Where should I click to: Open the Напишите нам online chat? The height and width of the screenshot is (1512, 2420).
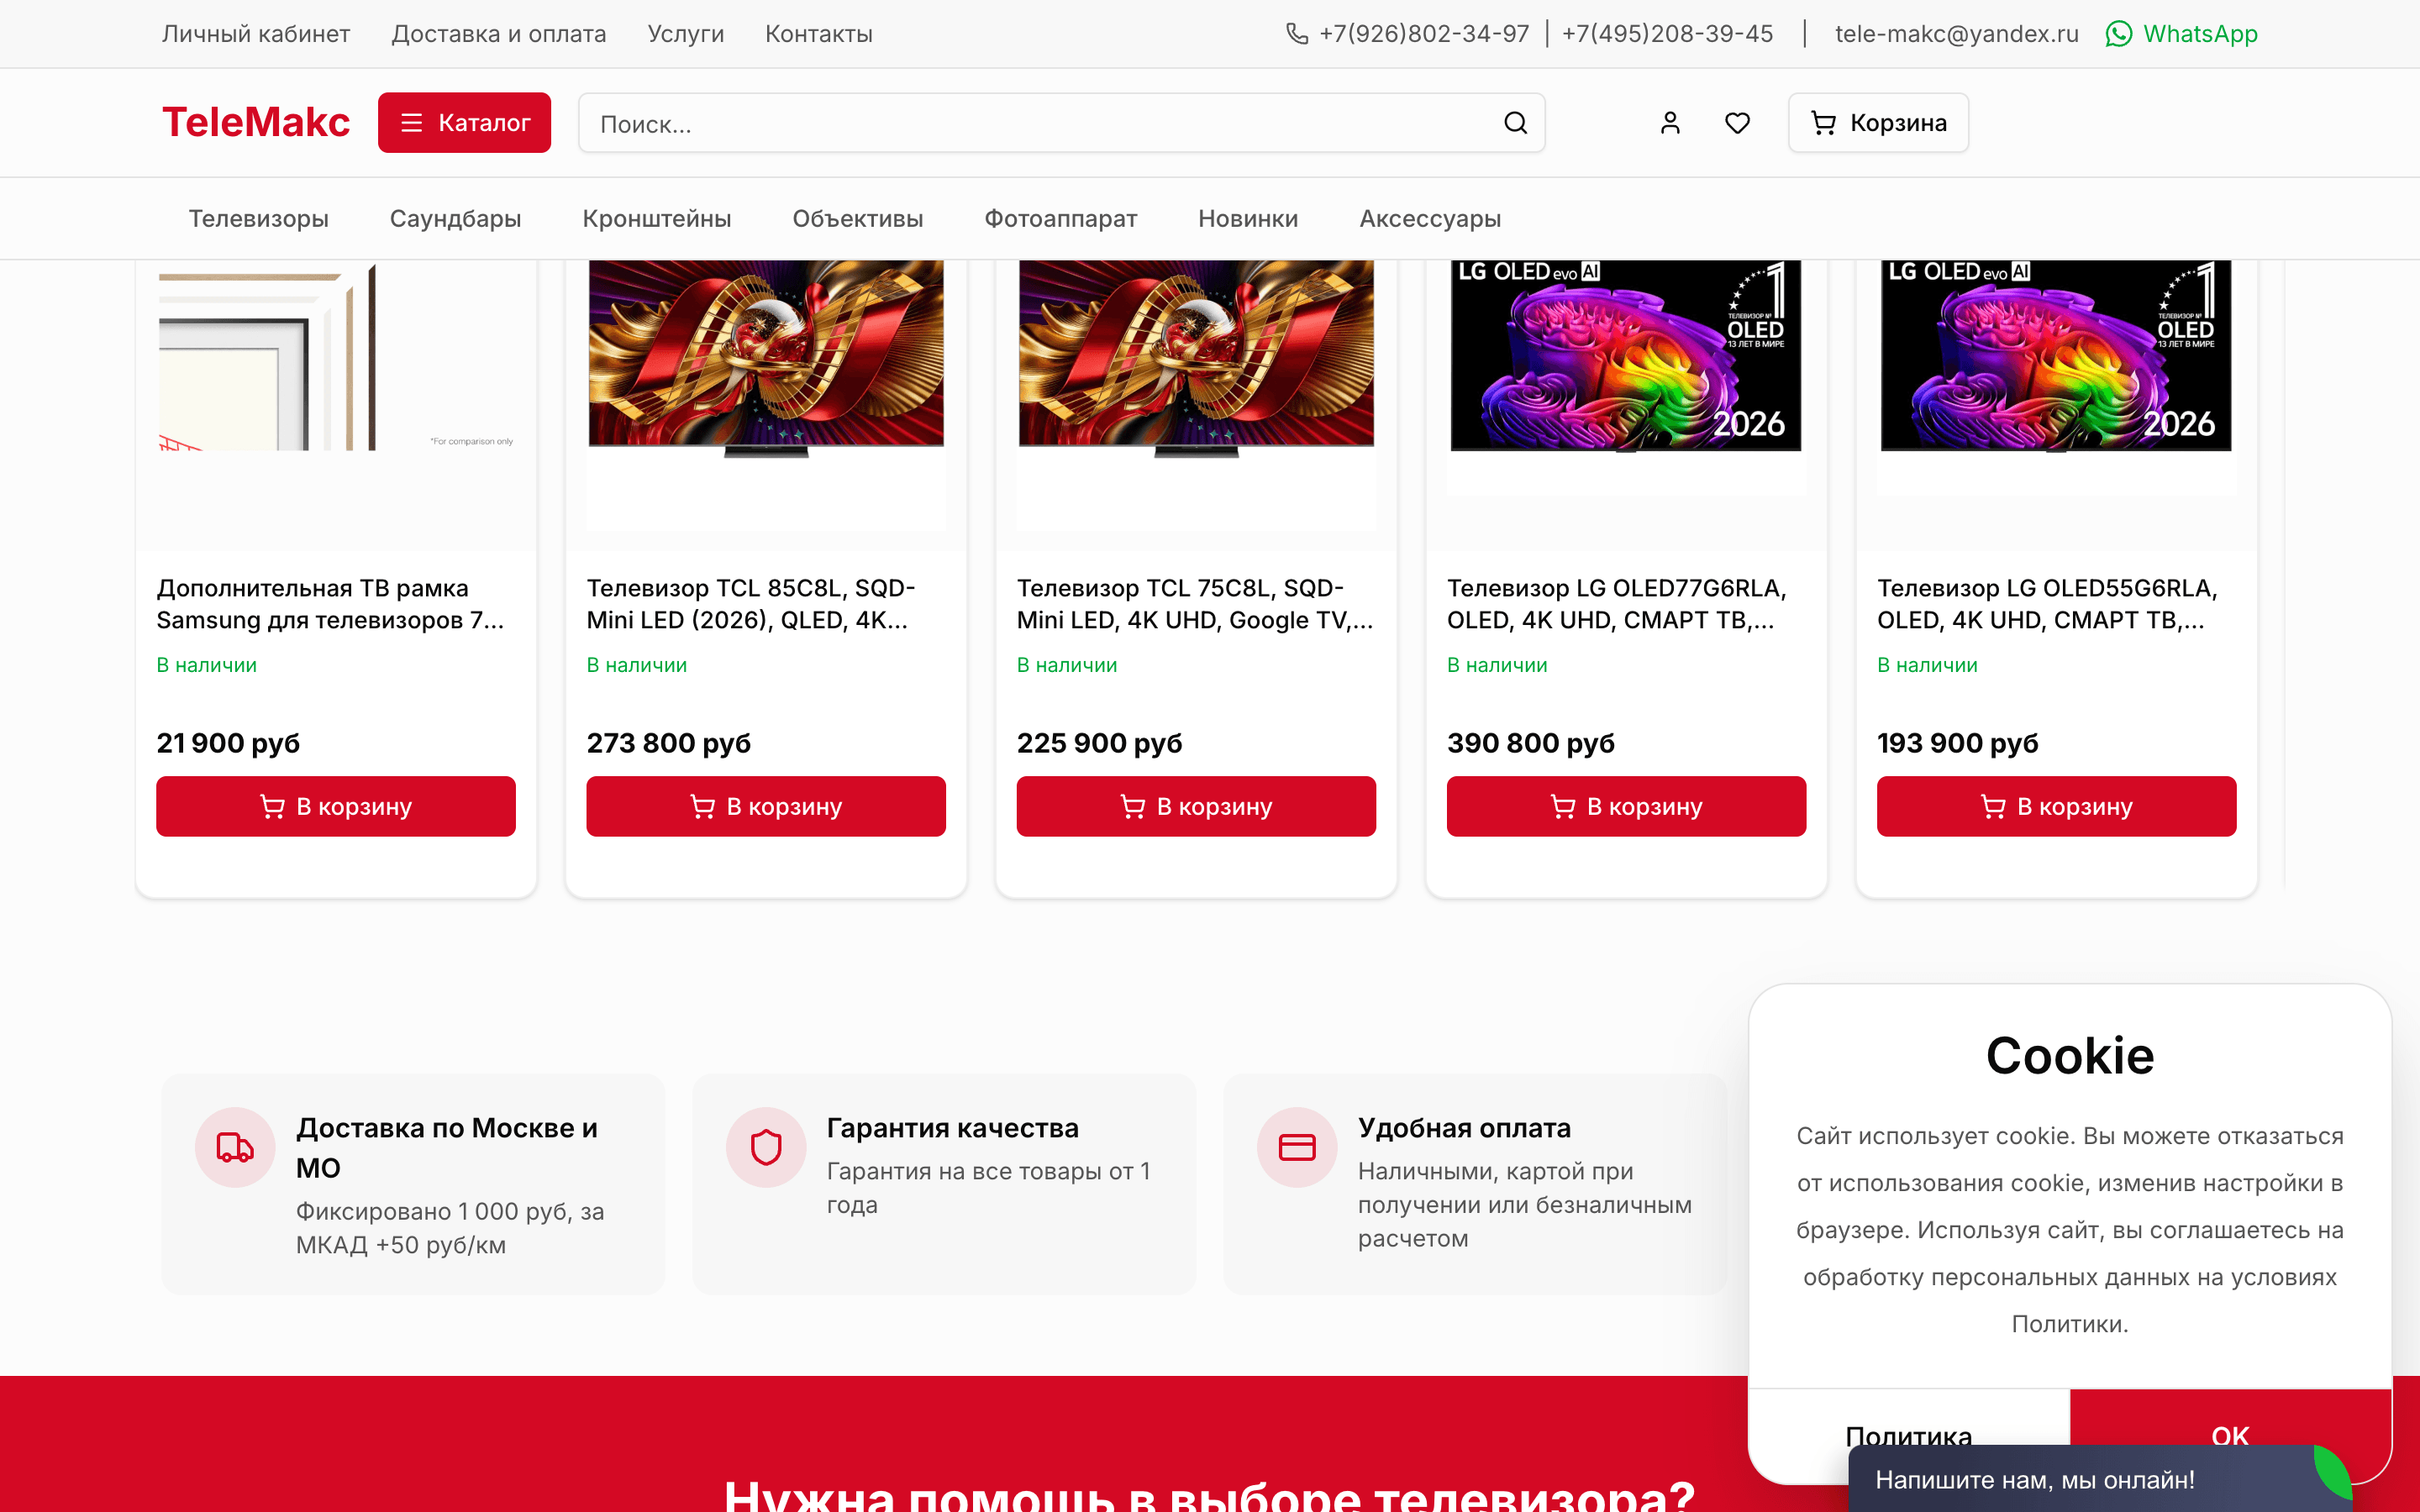pyautogui.click(x=2100, y=1479)
